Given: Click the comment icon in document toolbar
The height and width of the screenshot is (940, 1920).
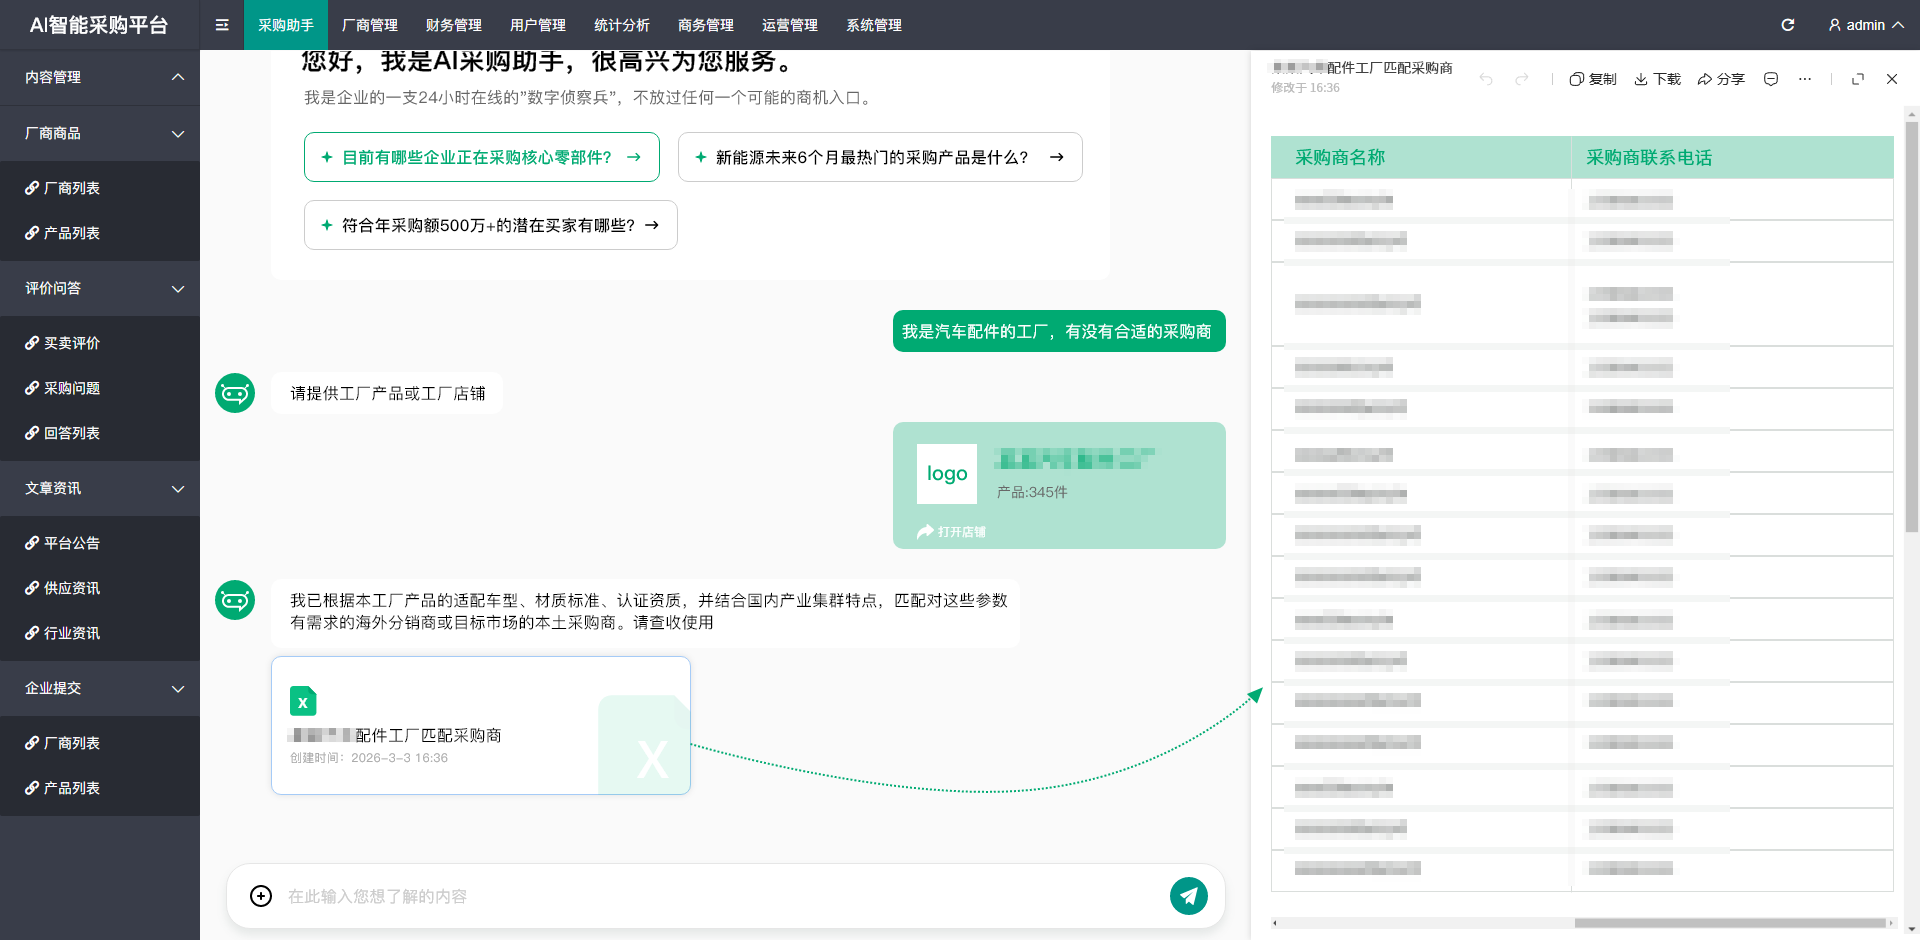Looking at the screenshot, I should pos(1771,79).
